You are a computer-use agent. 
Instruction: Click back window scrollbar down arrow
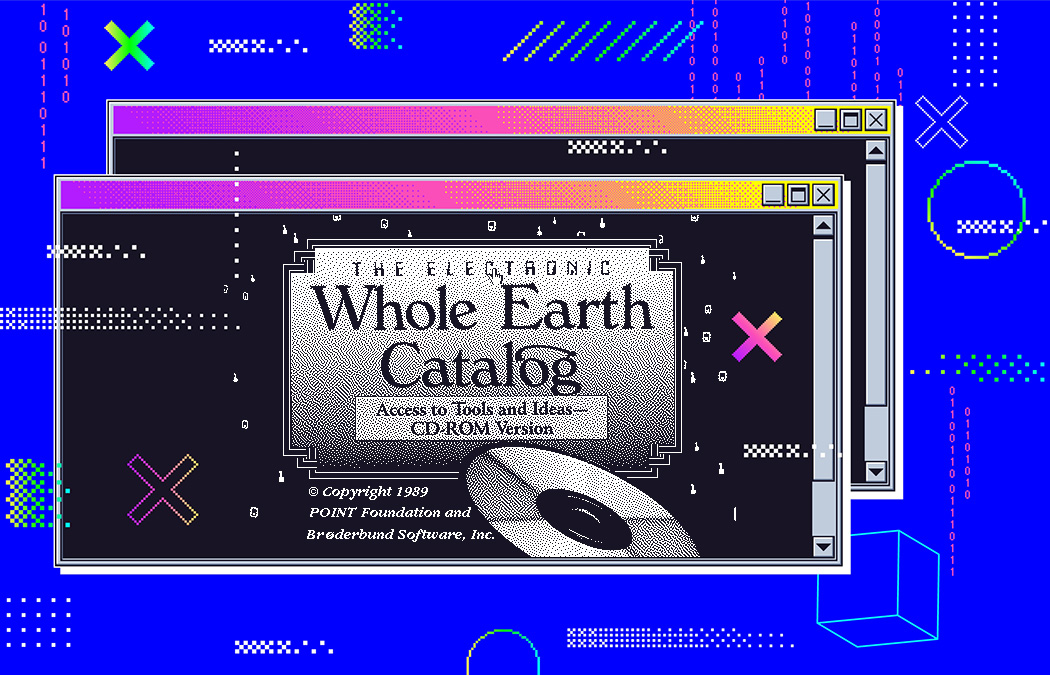[x=876, y=471]
